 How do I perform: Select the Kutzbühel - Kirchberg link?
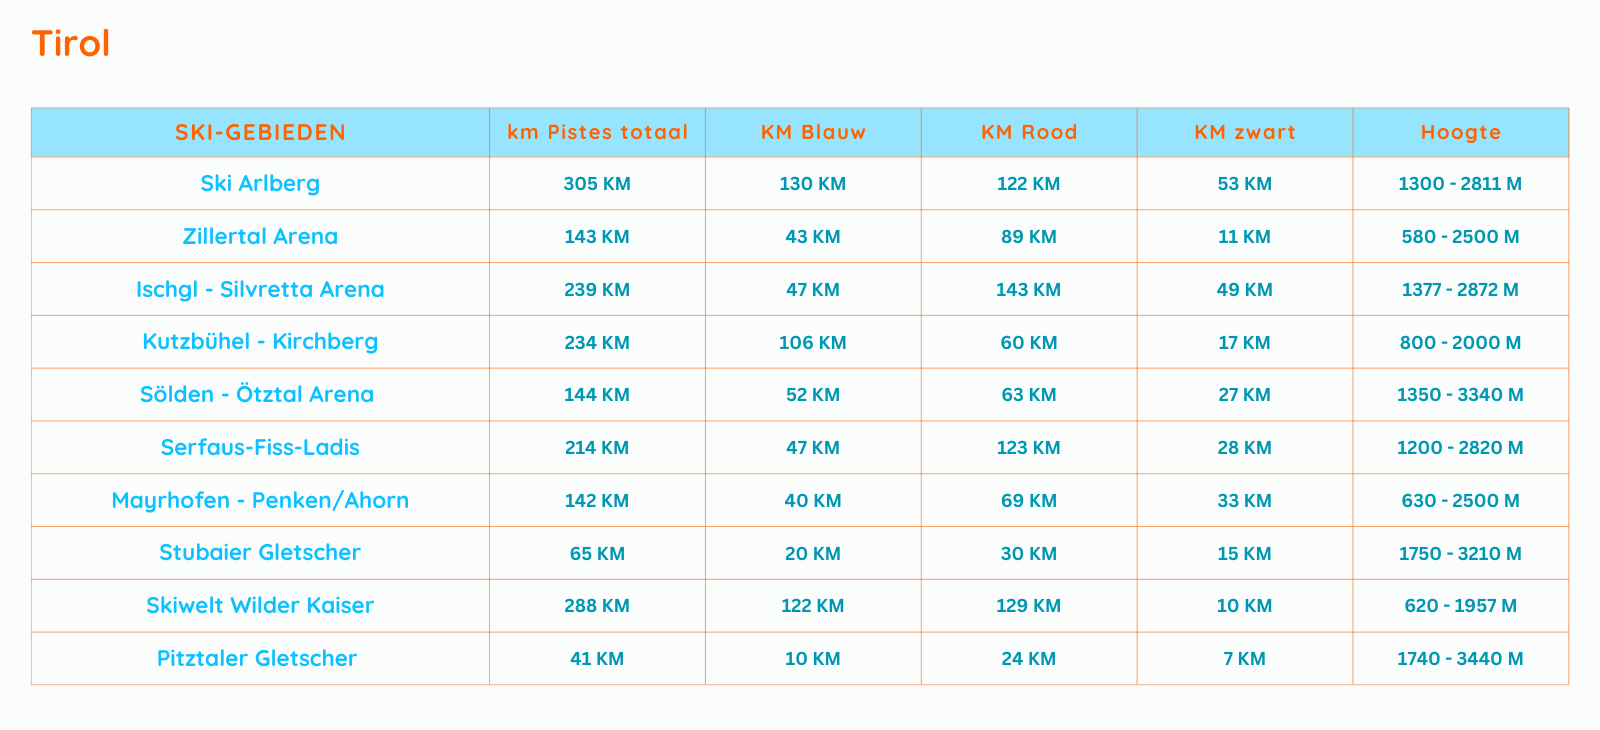click(260, 342)
